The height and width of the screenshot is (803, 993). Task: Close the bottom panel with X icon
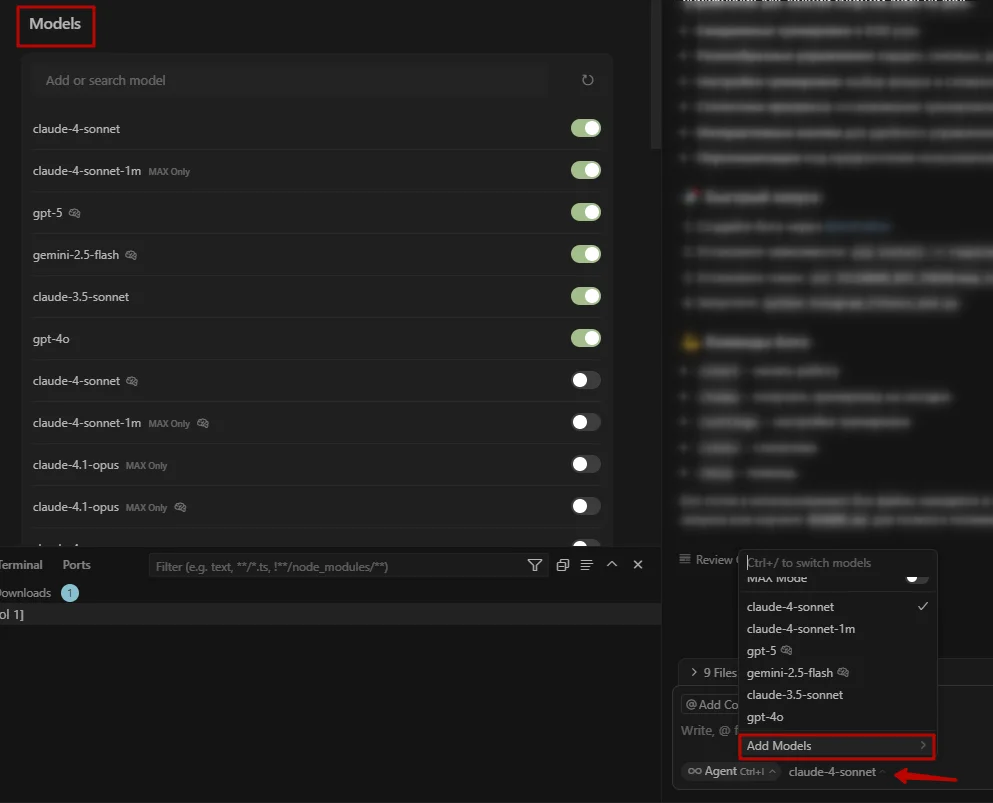638,565
